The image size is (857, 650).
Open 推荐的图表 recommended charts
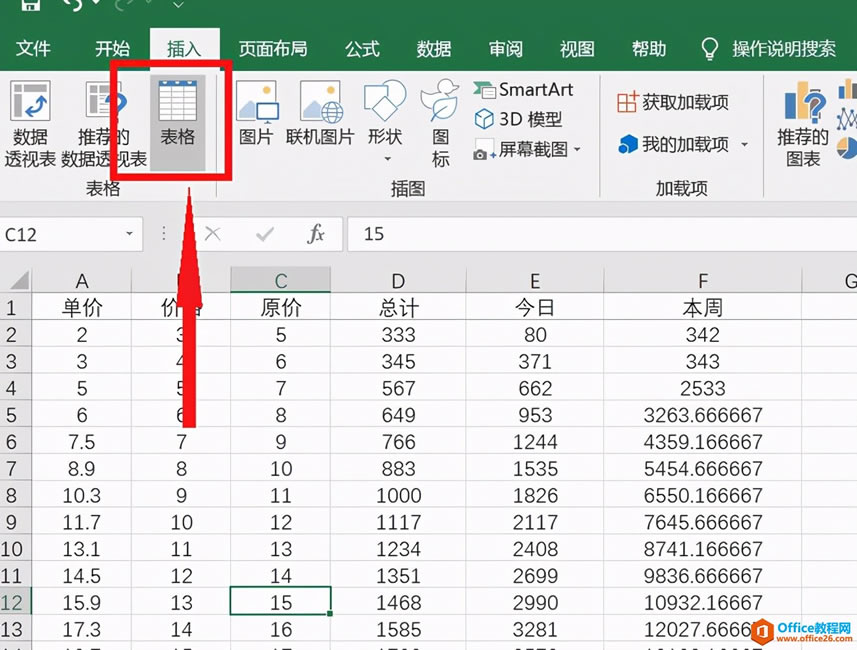tap(803, 125)
